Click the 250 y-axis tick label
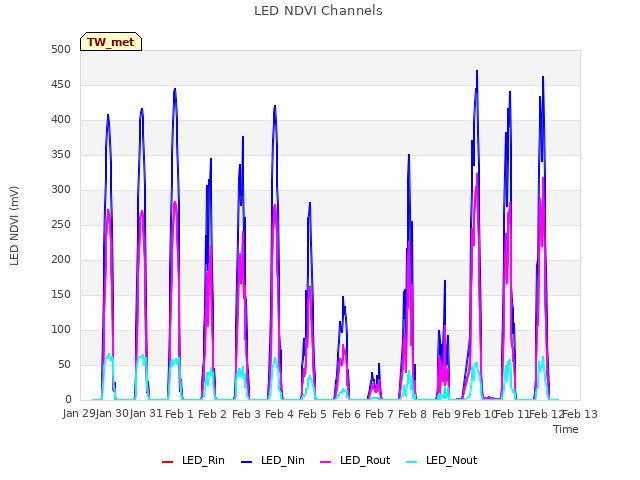Screen dimensions: 640x480 (61, 225)
